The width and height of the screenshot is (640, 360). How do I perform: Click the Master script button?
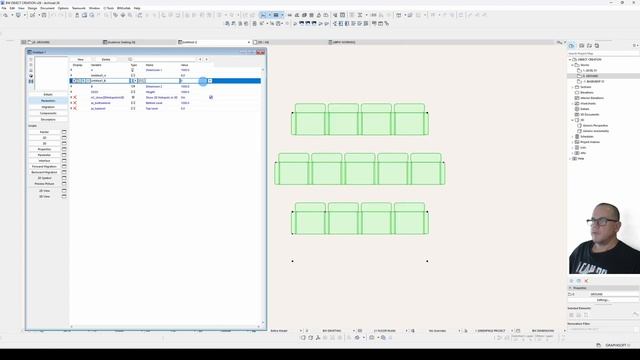[x=44, y=132]
